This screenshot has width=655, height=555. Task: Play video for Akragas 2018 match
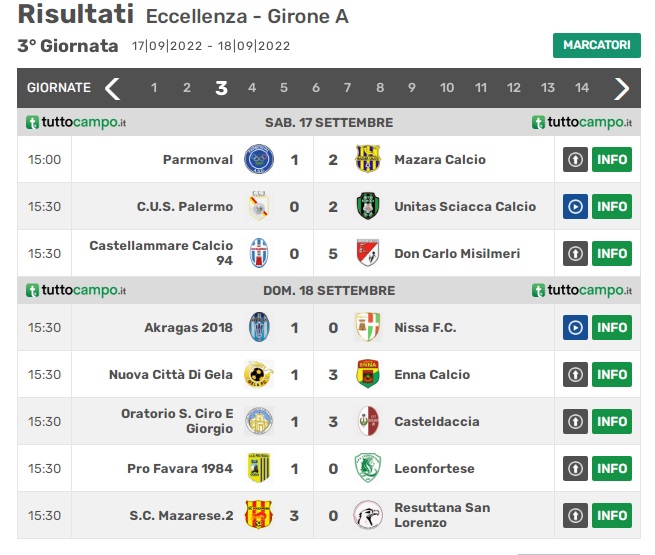575,327
